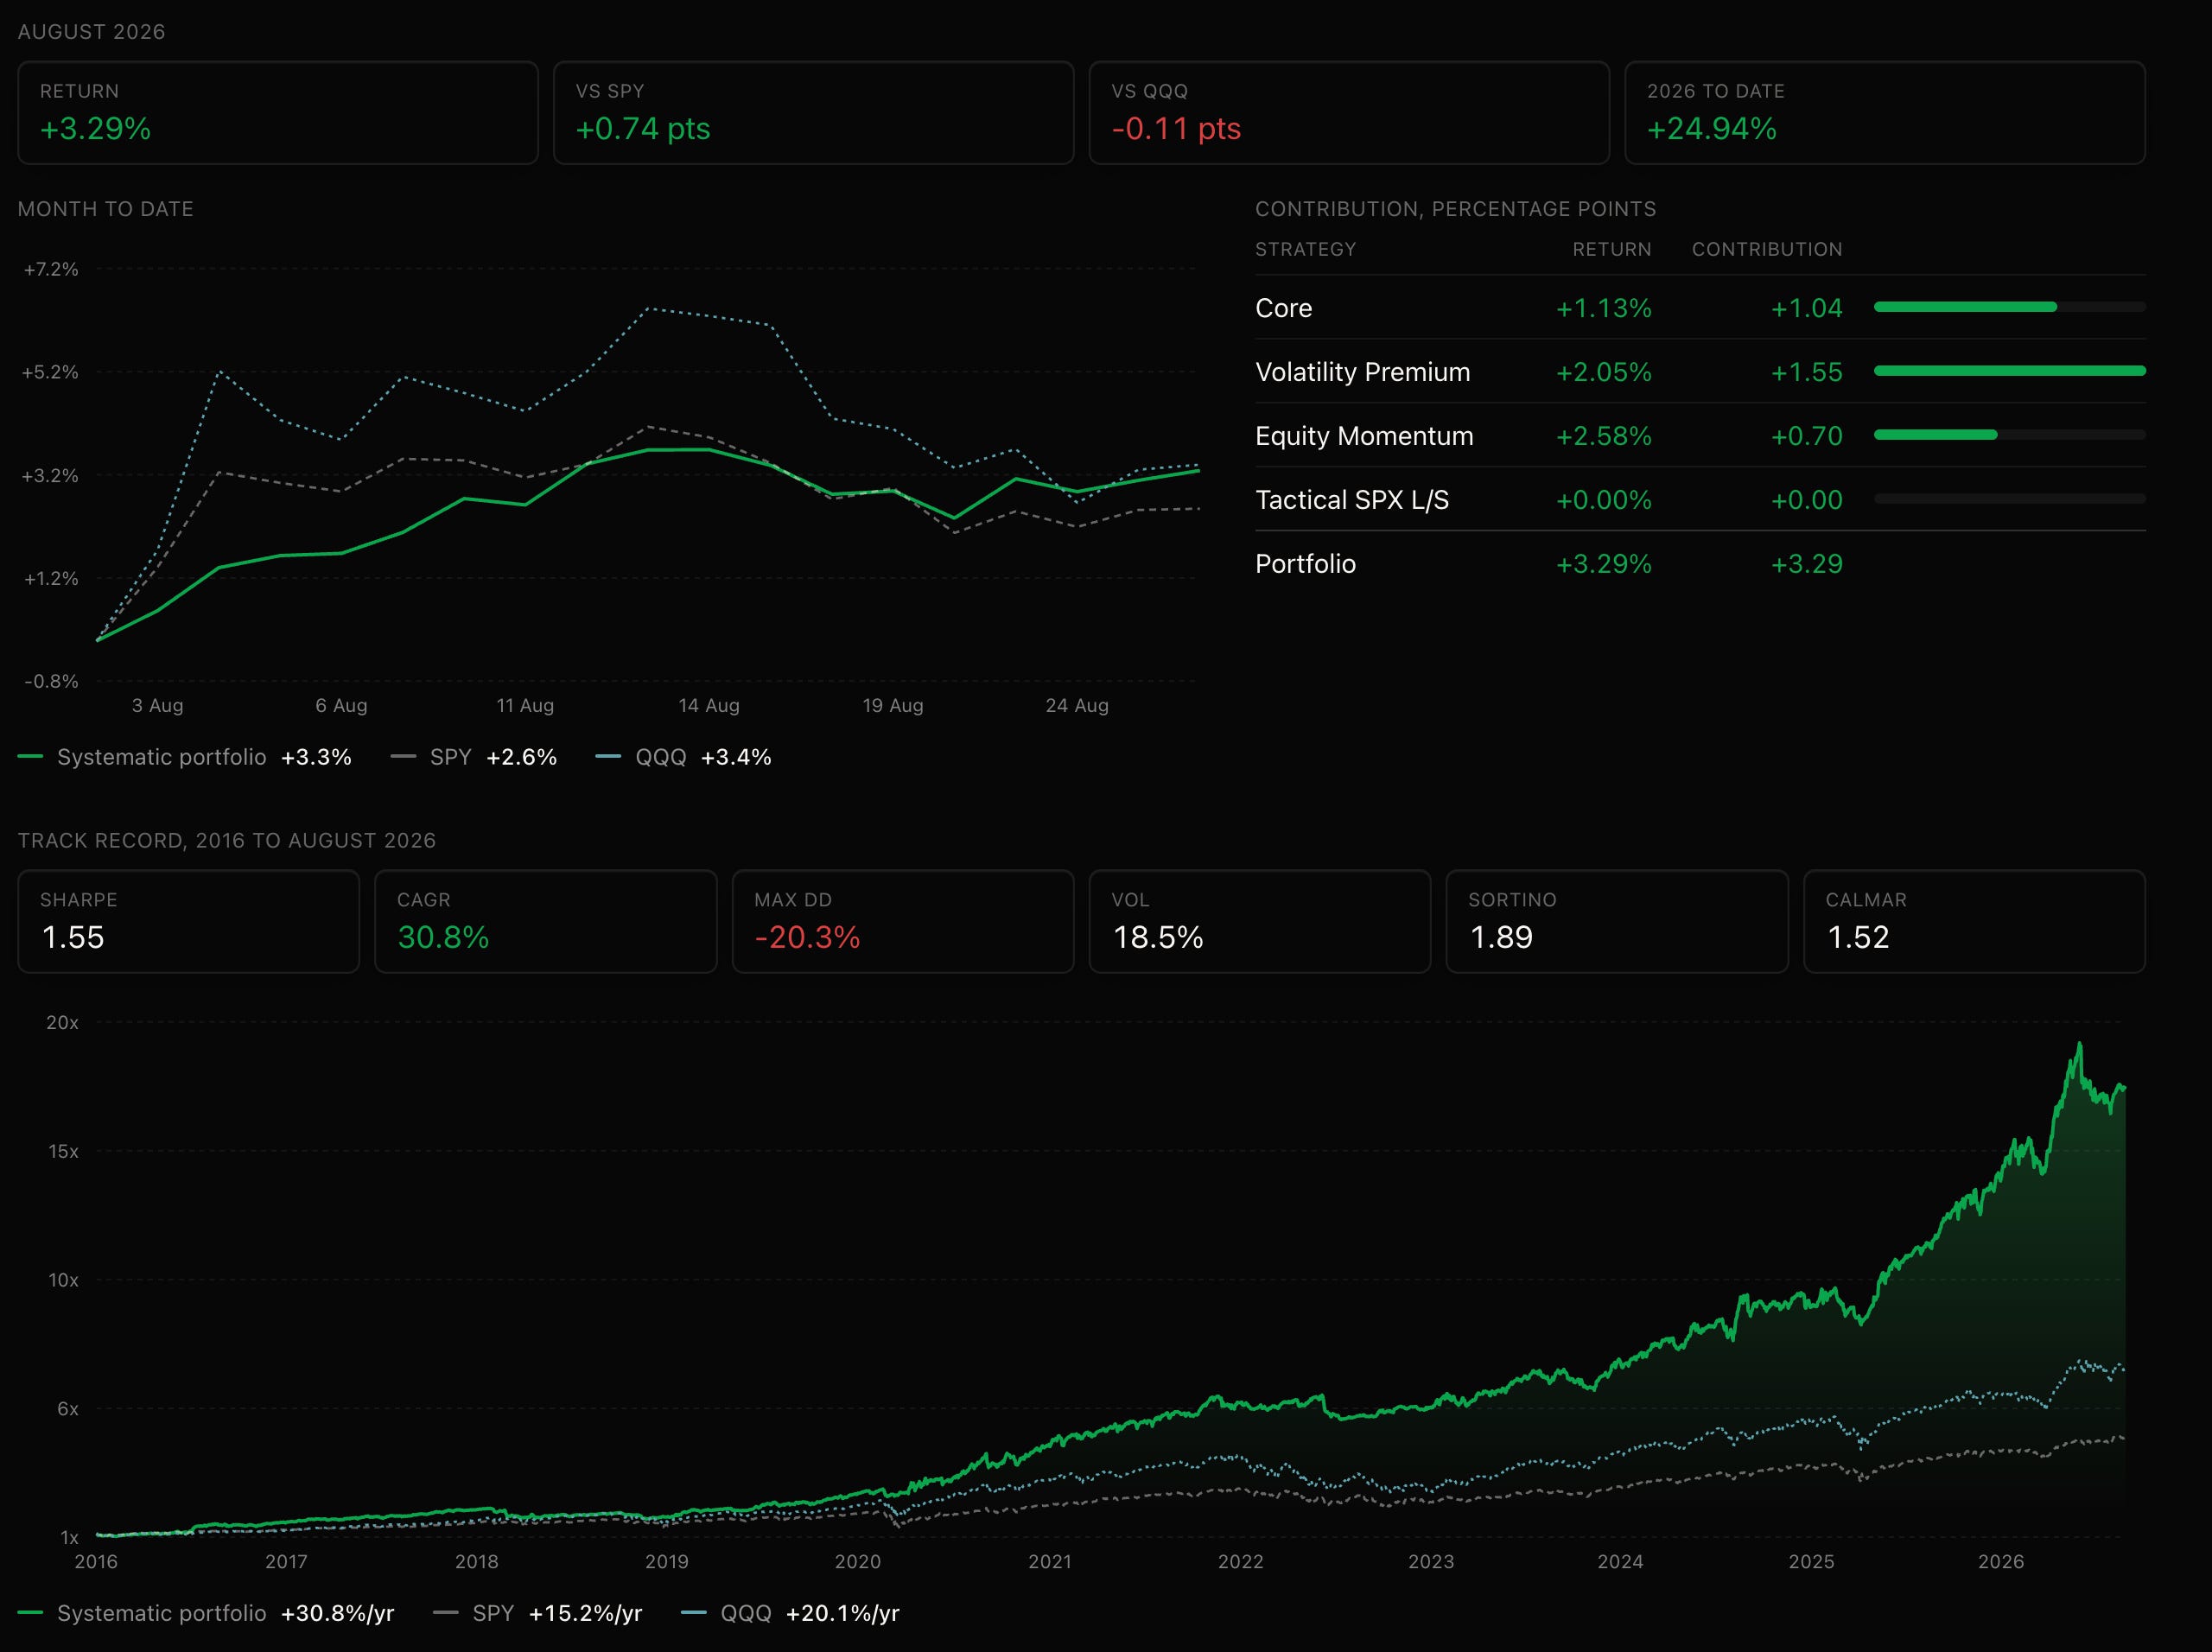Click the CONTRIBUTION, PERCENTAGE POINTS heading

click(1456, 209)
